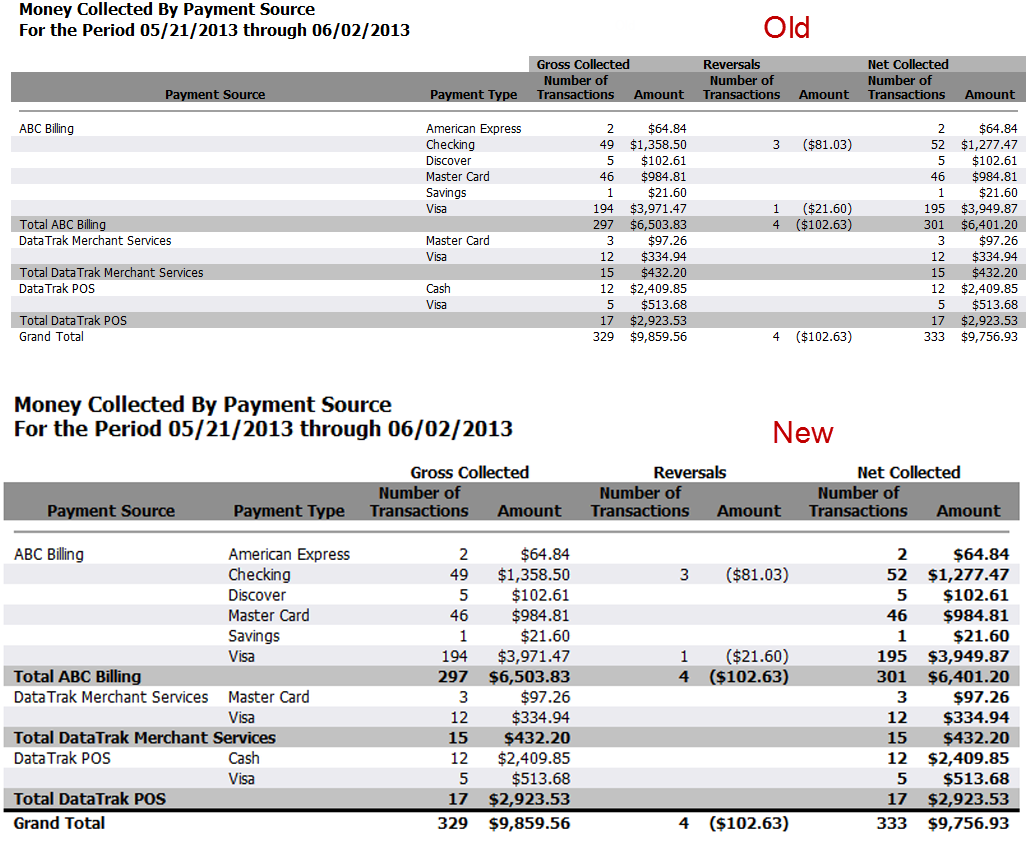Select Total DataTrak POS label in old report
Image resolution: width=1036 pixels, height=848 pixels.
point(73,321)
